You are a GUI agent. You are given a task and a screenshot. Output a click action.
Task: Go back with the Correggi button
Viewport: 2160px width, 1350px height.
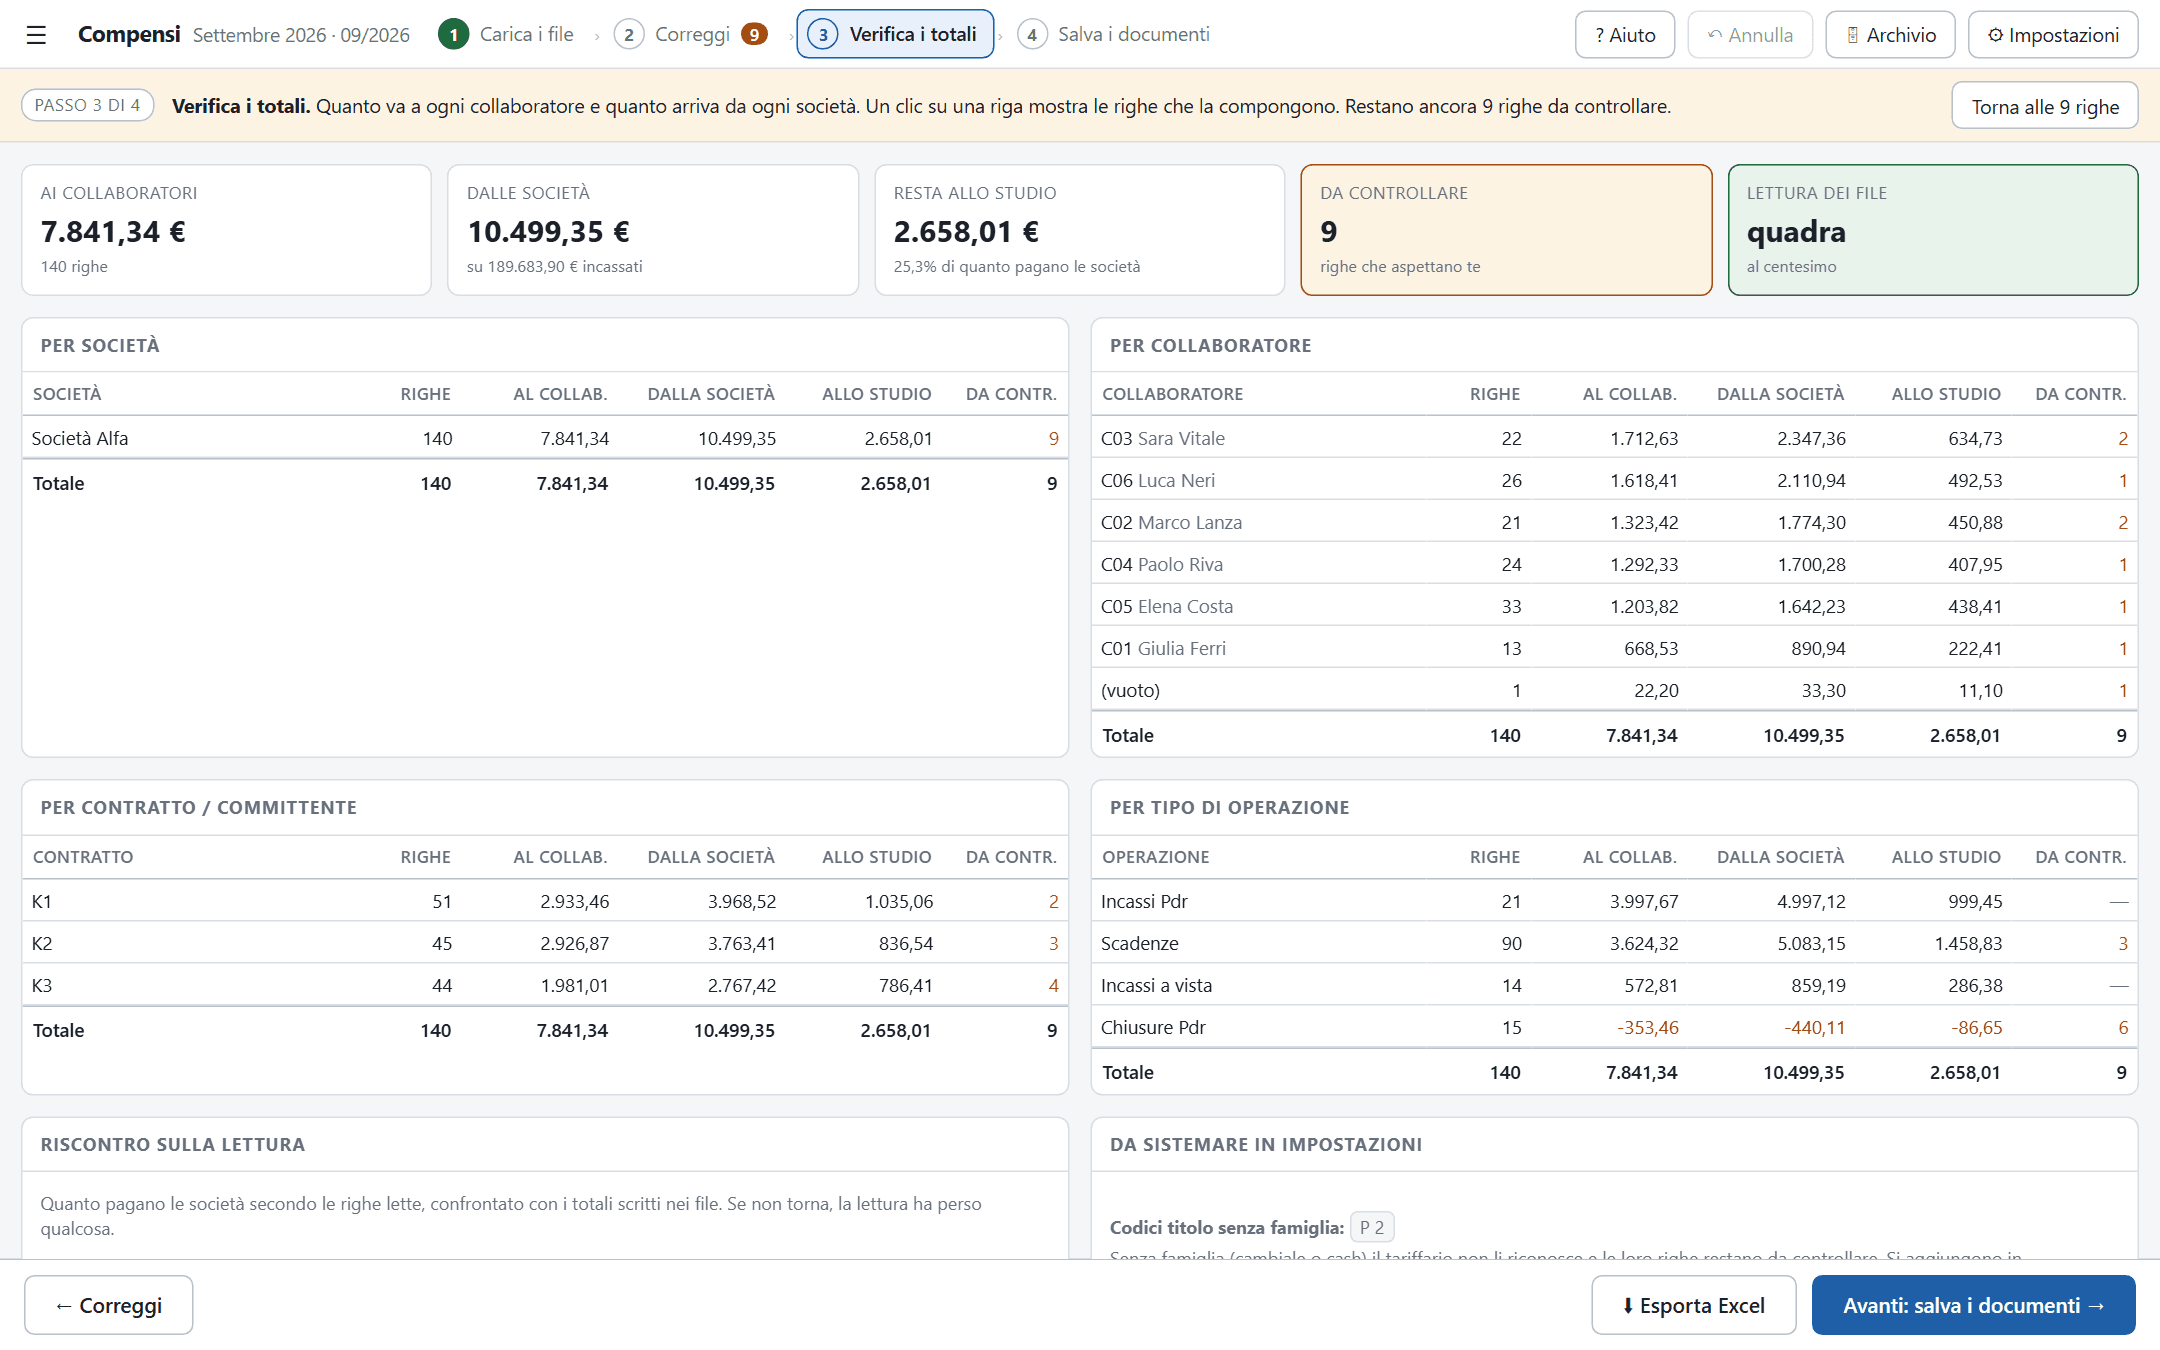coord(109,1305)
